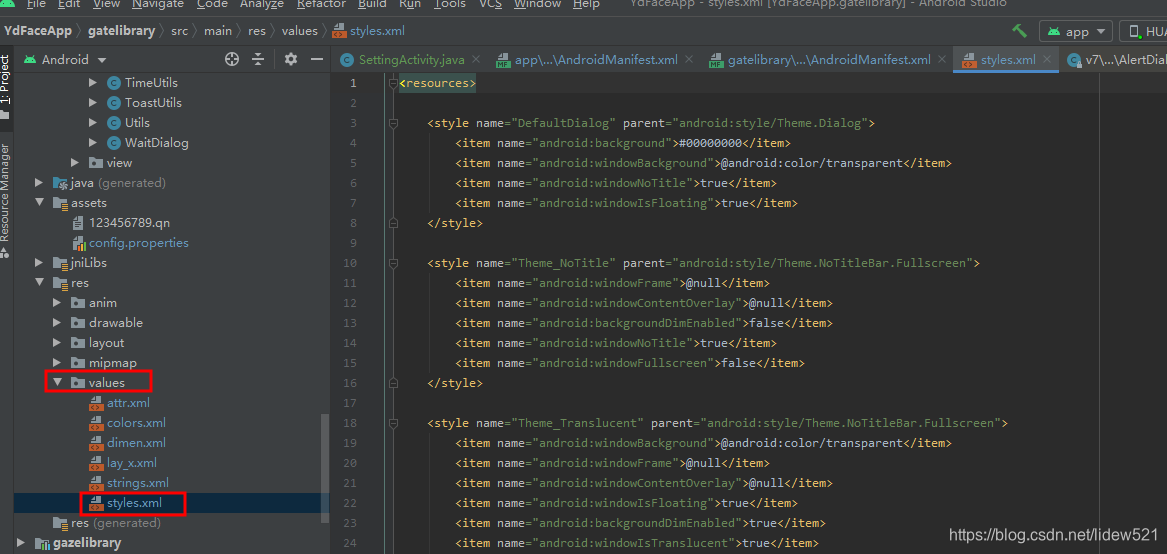Open the Android view selector dropdown

pos(65,60)
